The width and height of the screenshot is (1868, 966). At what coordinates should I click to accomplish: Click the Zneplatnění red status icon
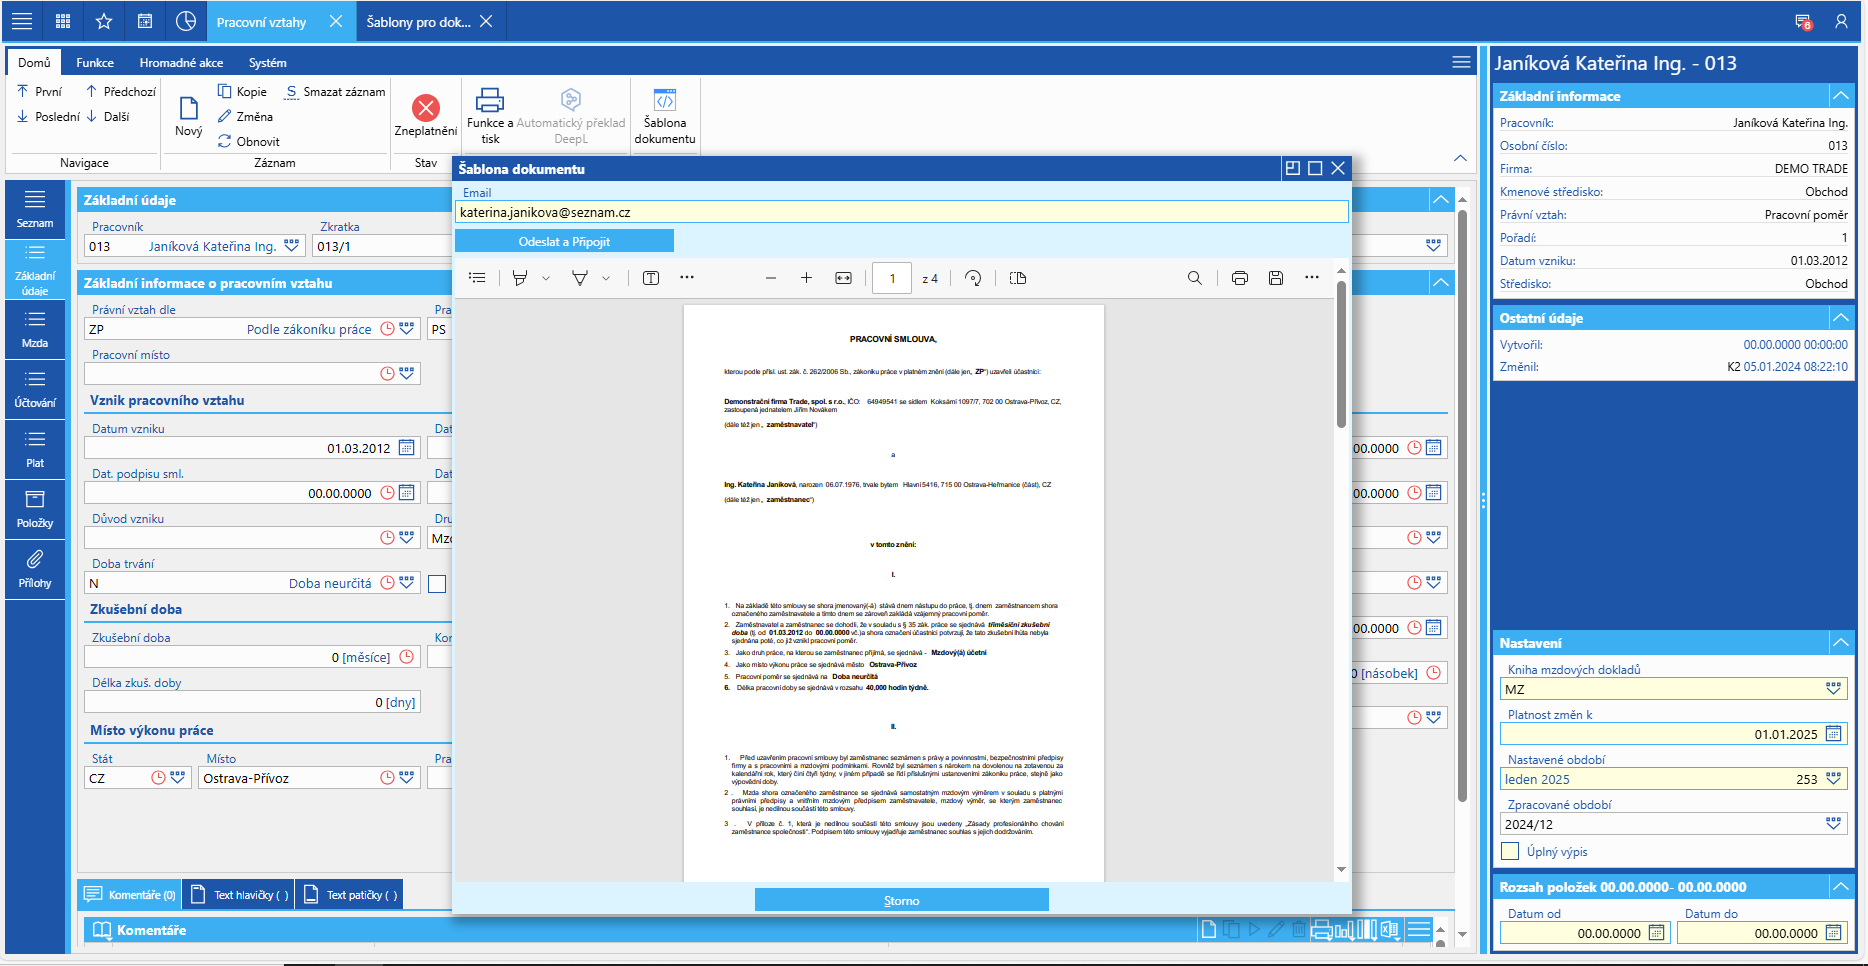[426, 107]
